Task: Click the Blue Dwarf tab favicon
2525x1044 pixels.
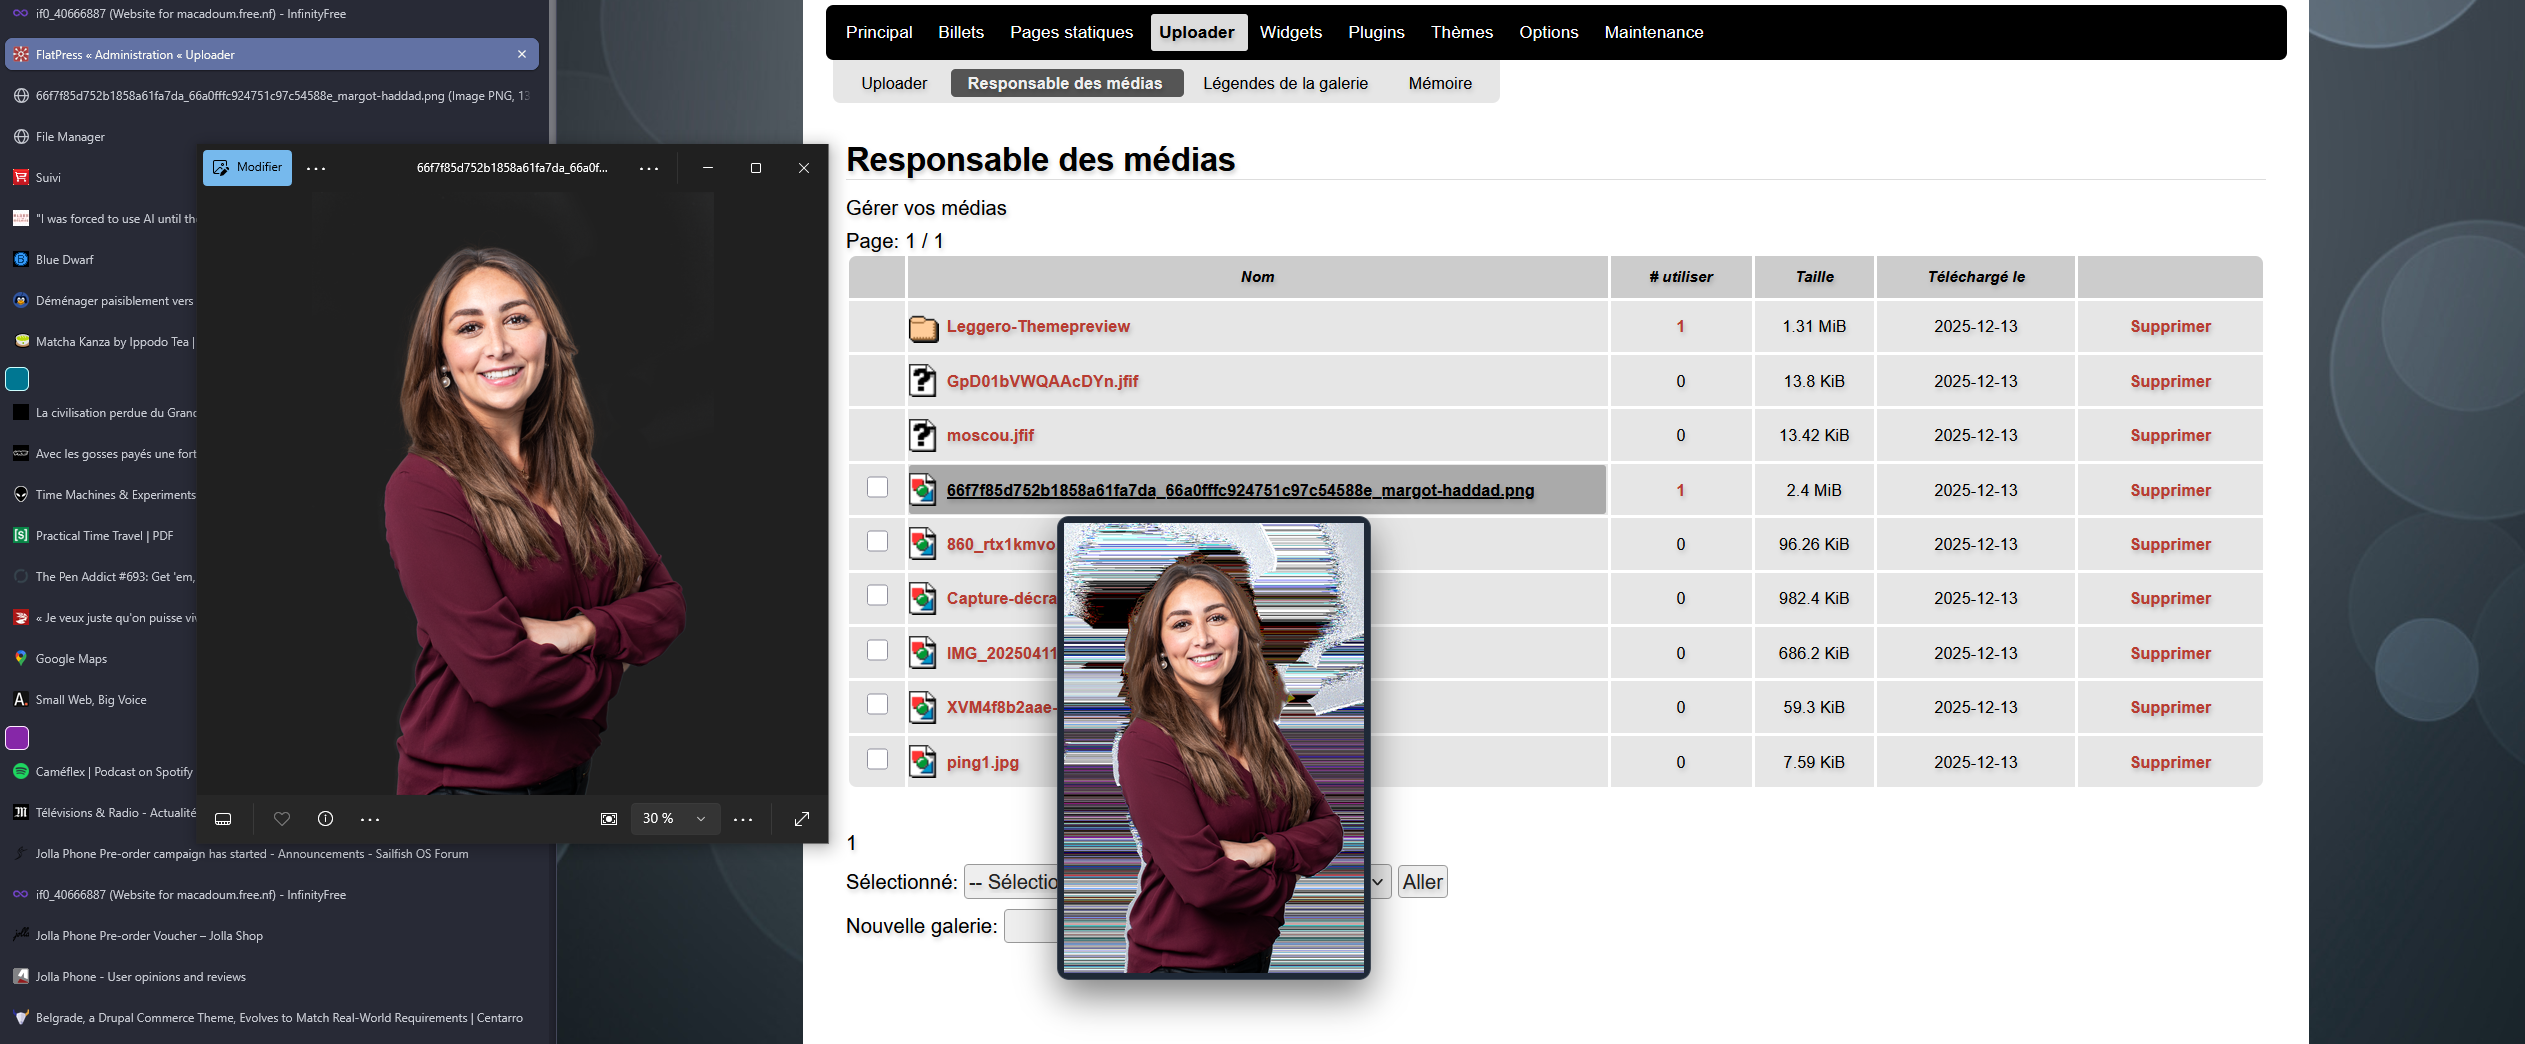Action: tap(21, 259)
